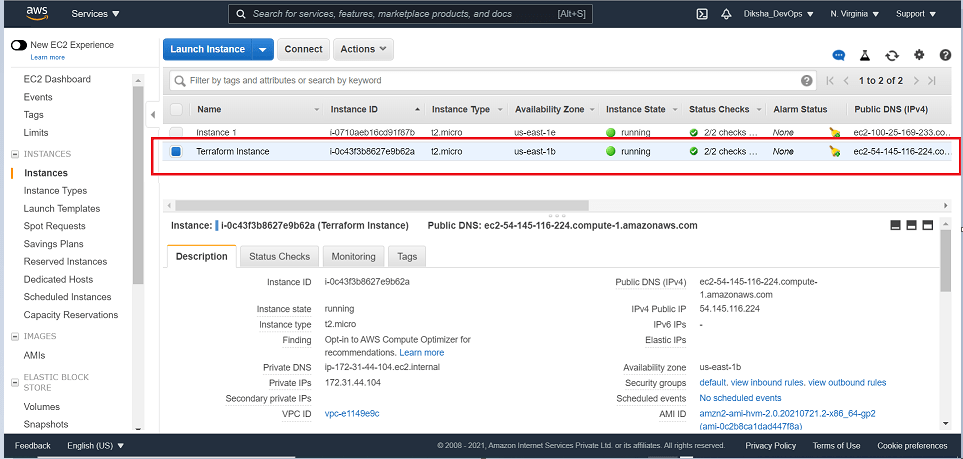Switch to the Description tab

[201, 256]
